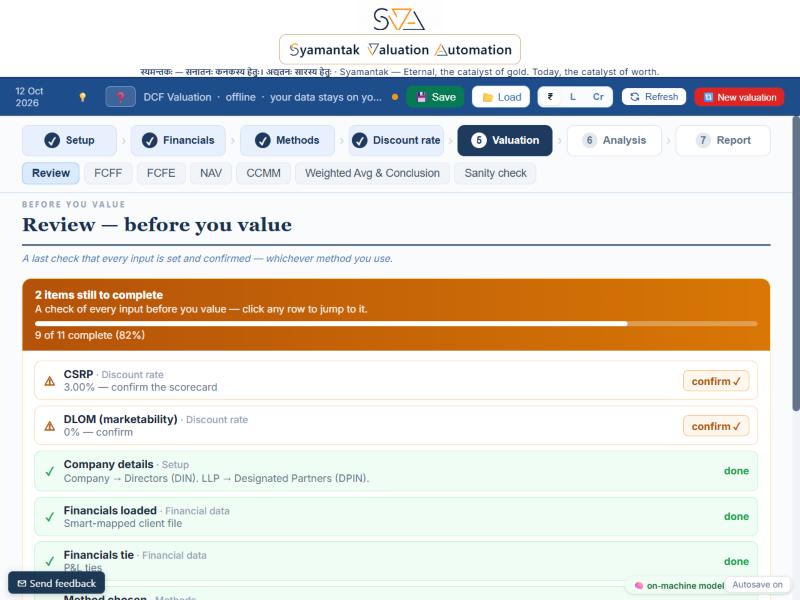Open the NAV sub-tab
Screen dimensions: 800x600
[x=211, y=173]
